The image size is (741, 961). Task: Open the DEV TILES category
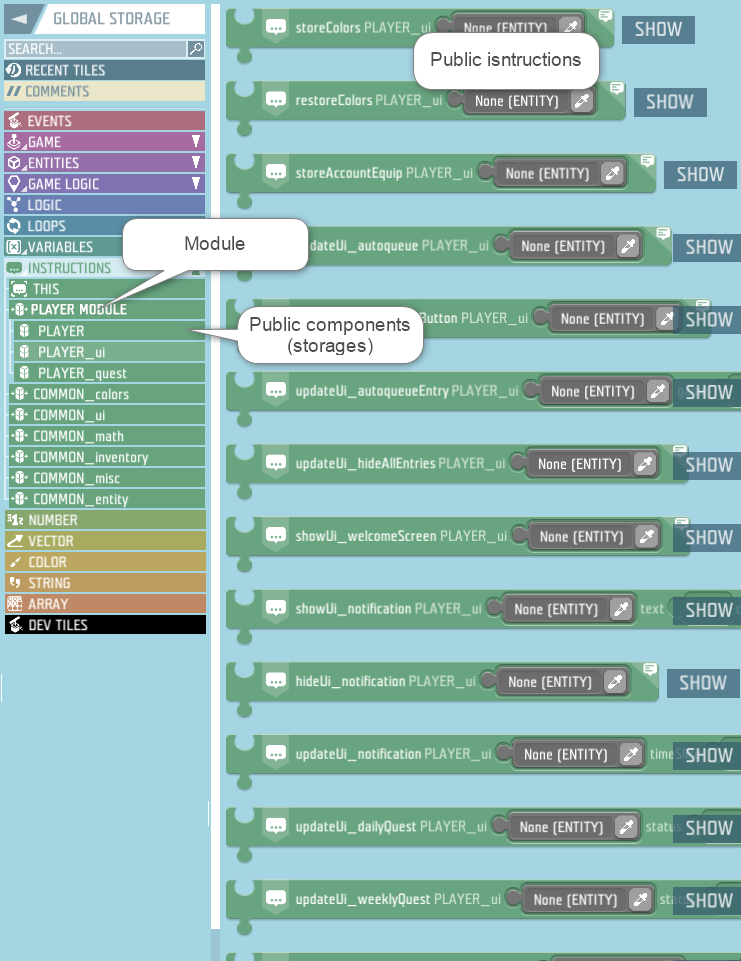click(105, 625)
